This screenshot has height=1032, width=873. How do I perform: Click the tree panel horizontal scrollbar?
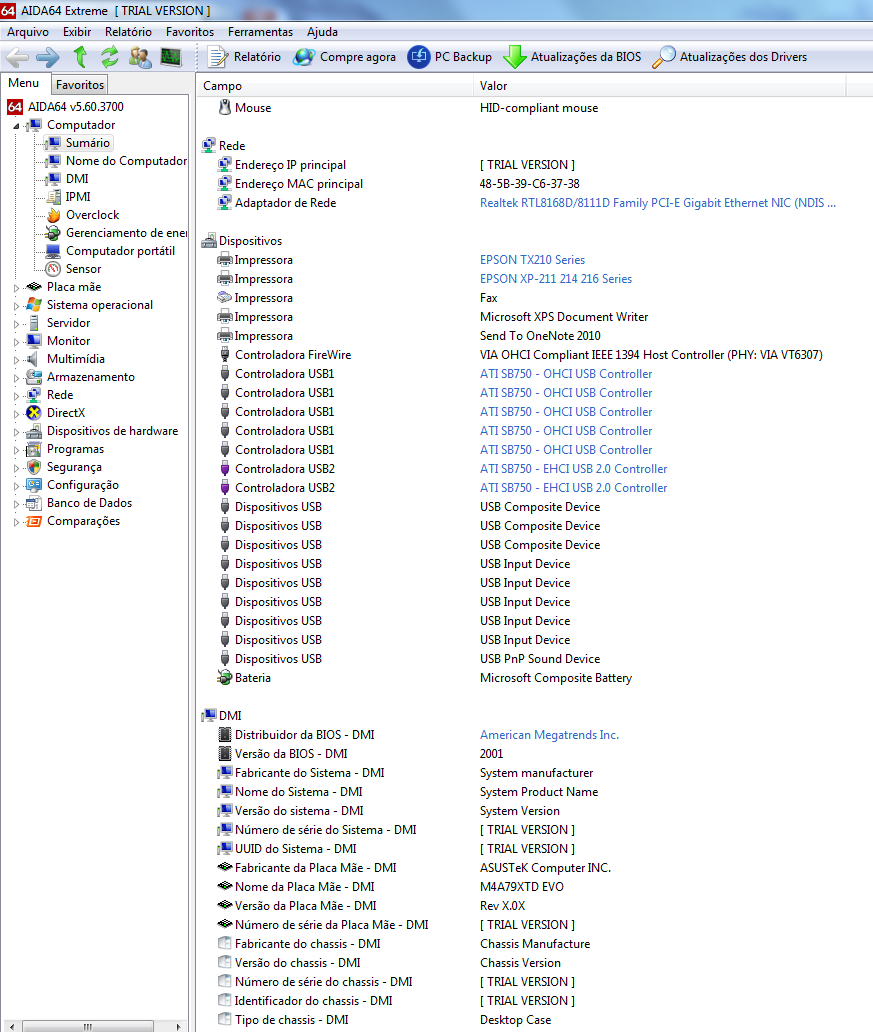(x=88, y=1026)
